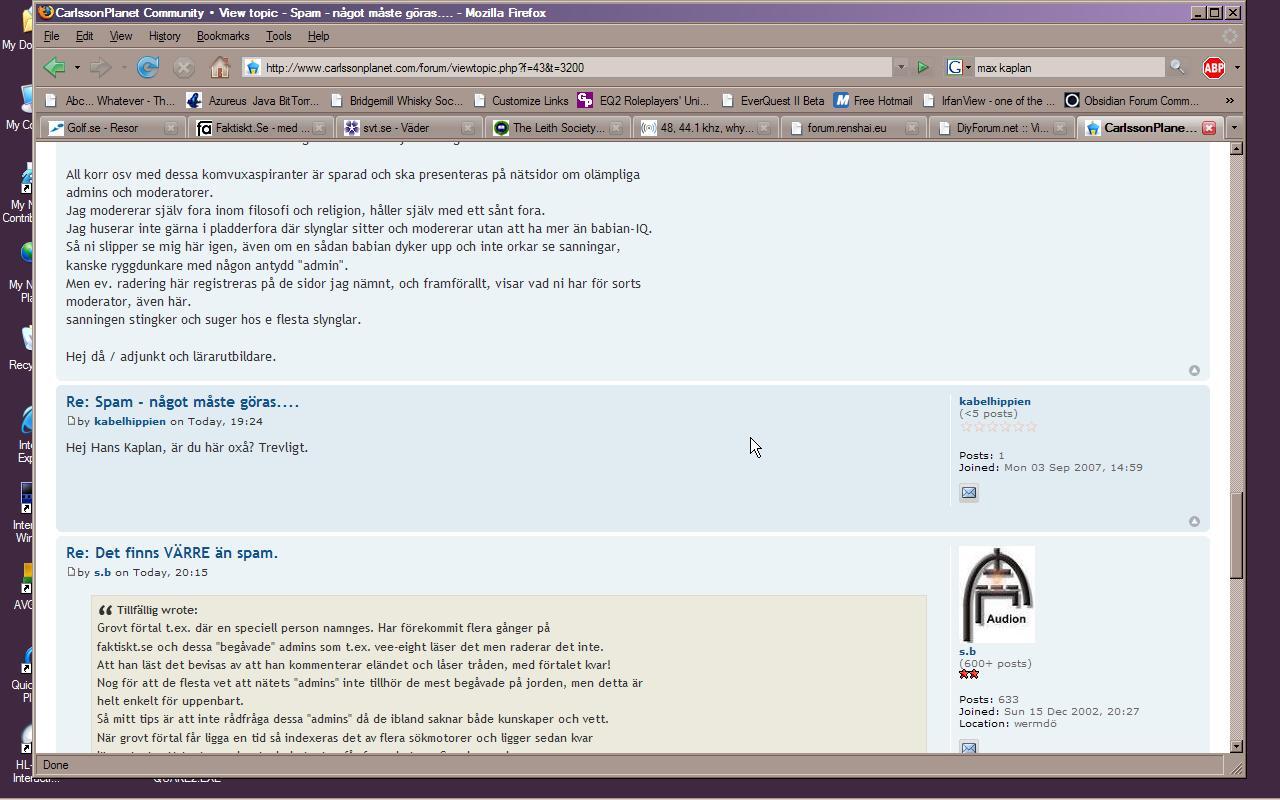1280x800 pixels.
Task: Switch to the svt.se - Väder tab
Action: pos(402,128)
